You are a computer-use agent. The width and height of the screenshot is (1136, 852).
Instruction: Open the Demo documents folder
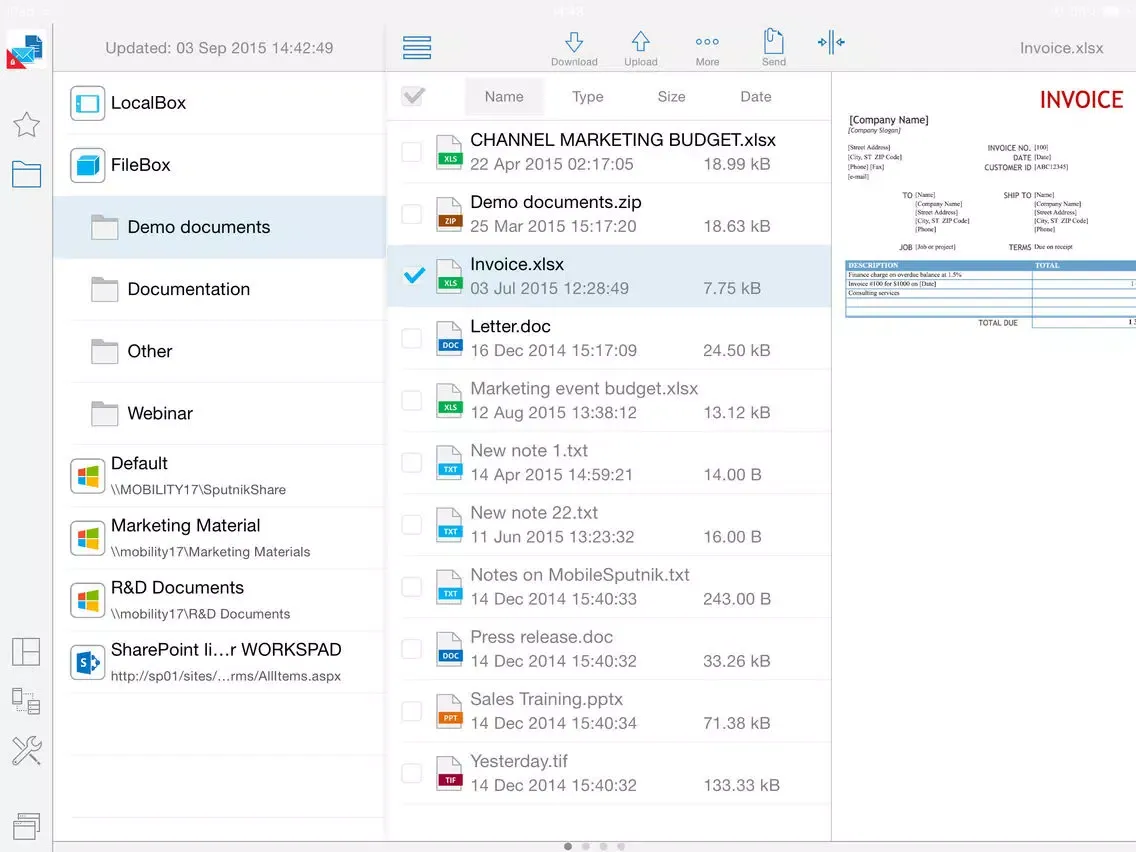(x=220, y=227)
